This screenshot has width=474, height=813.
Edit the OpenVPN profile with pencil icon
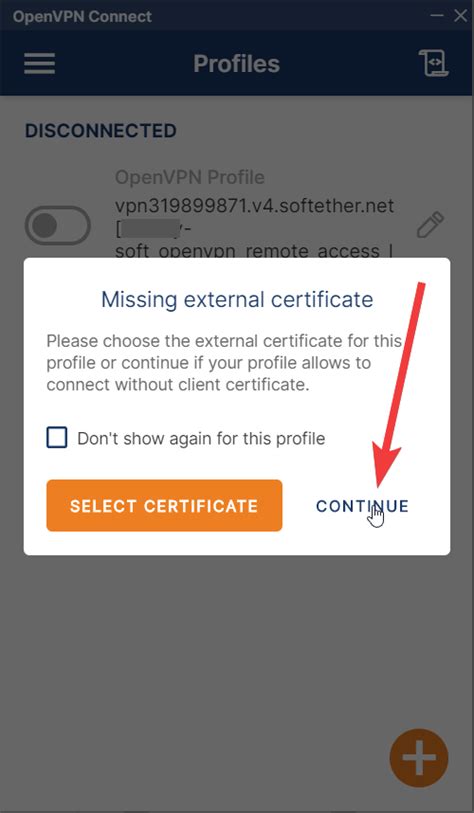point(430,225)
